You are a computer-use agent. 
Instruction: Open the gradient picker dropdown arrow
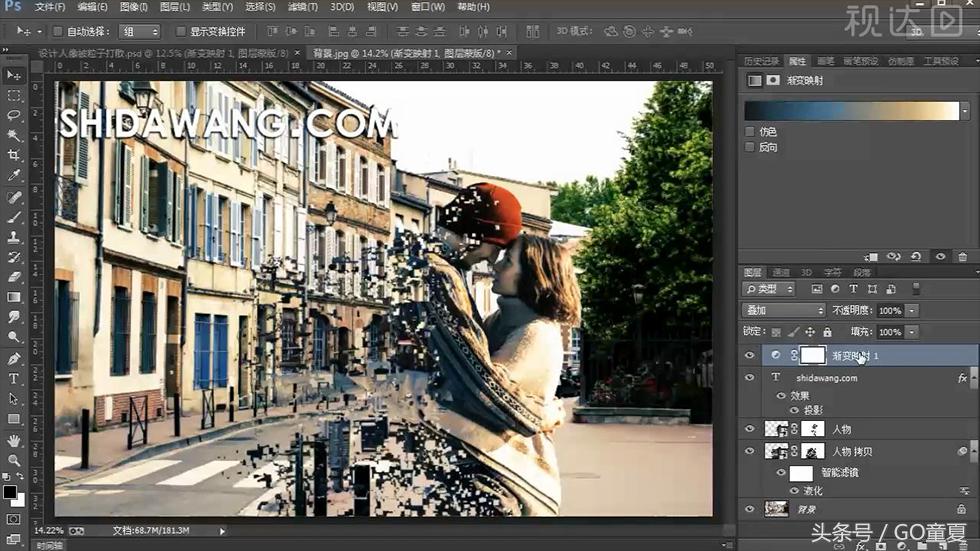[x=965, y=110]
